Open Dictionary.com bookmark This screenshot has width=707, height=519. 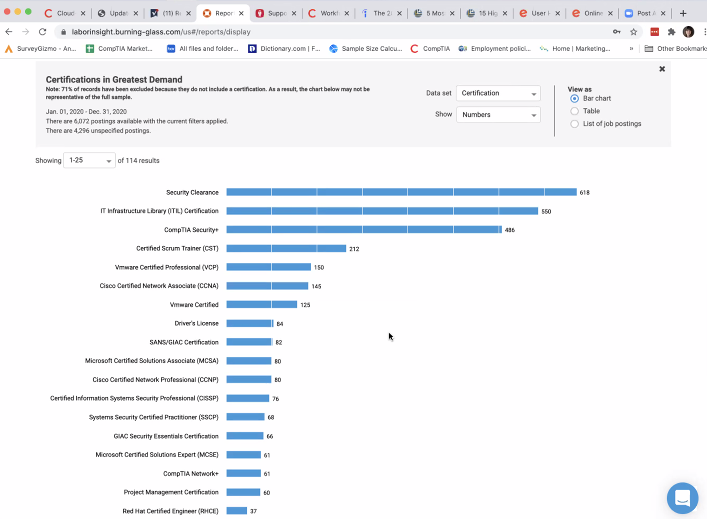pyautogui.click(x=284, y=48)
